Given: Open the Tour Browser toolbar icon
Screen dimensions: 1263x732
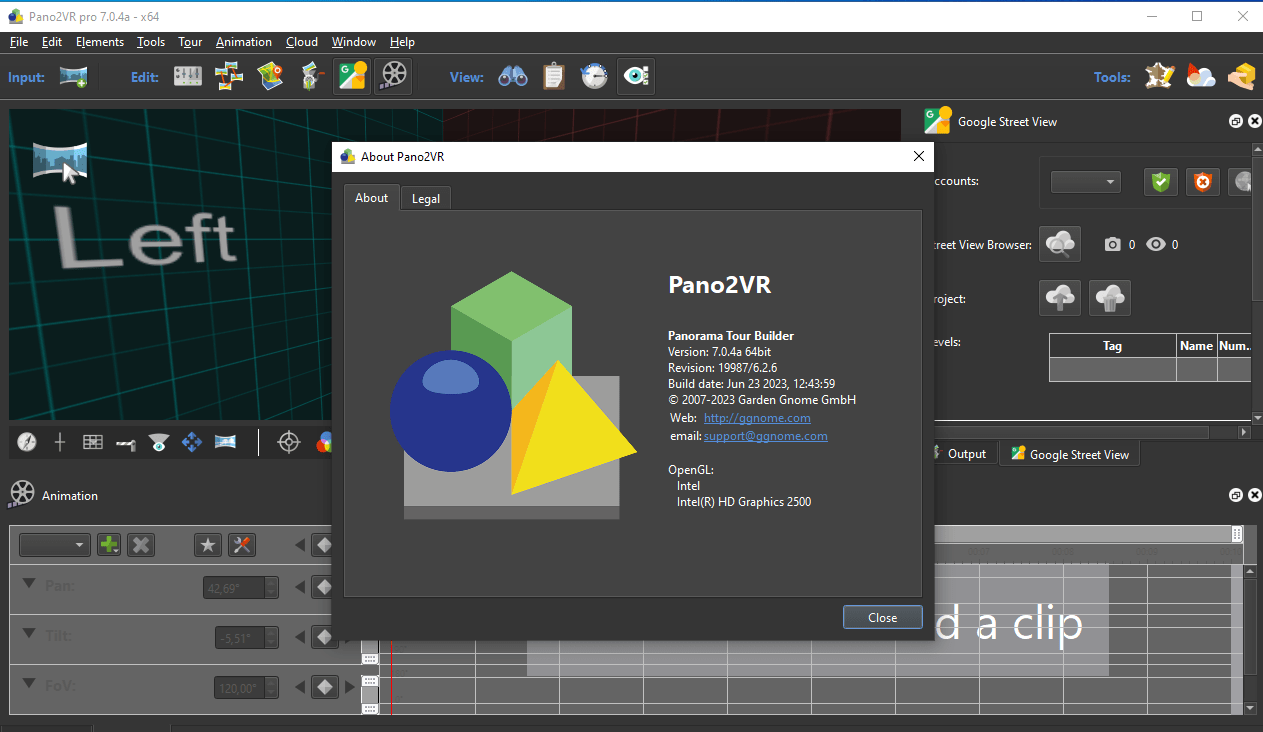Looking at the screenshot, I should [229, 76].
